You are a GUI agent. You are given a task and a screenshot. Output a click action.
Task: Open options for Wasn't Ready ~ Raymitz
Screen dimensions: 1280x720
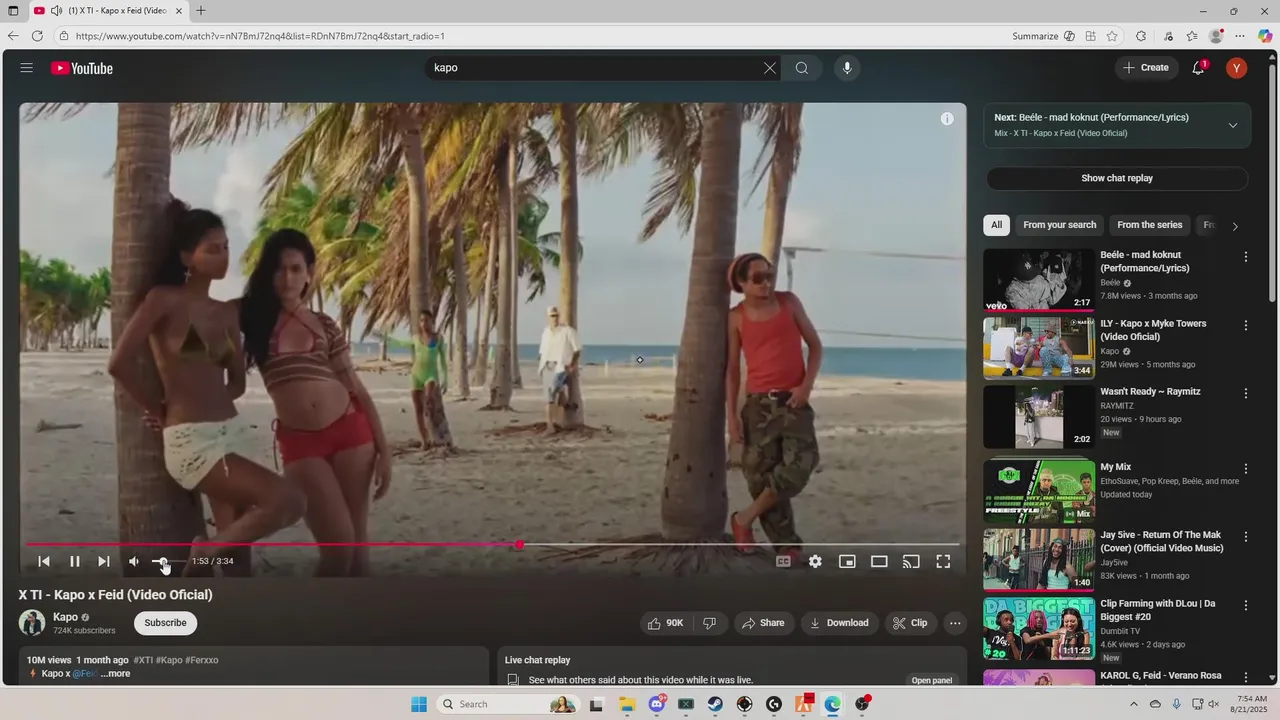[1245, 393]
